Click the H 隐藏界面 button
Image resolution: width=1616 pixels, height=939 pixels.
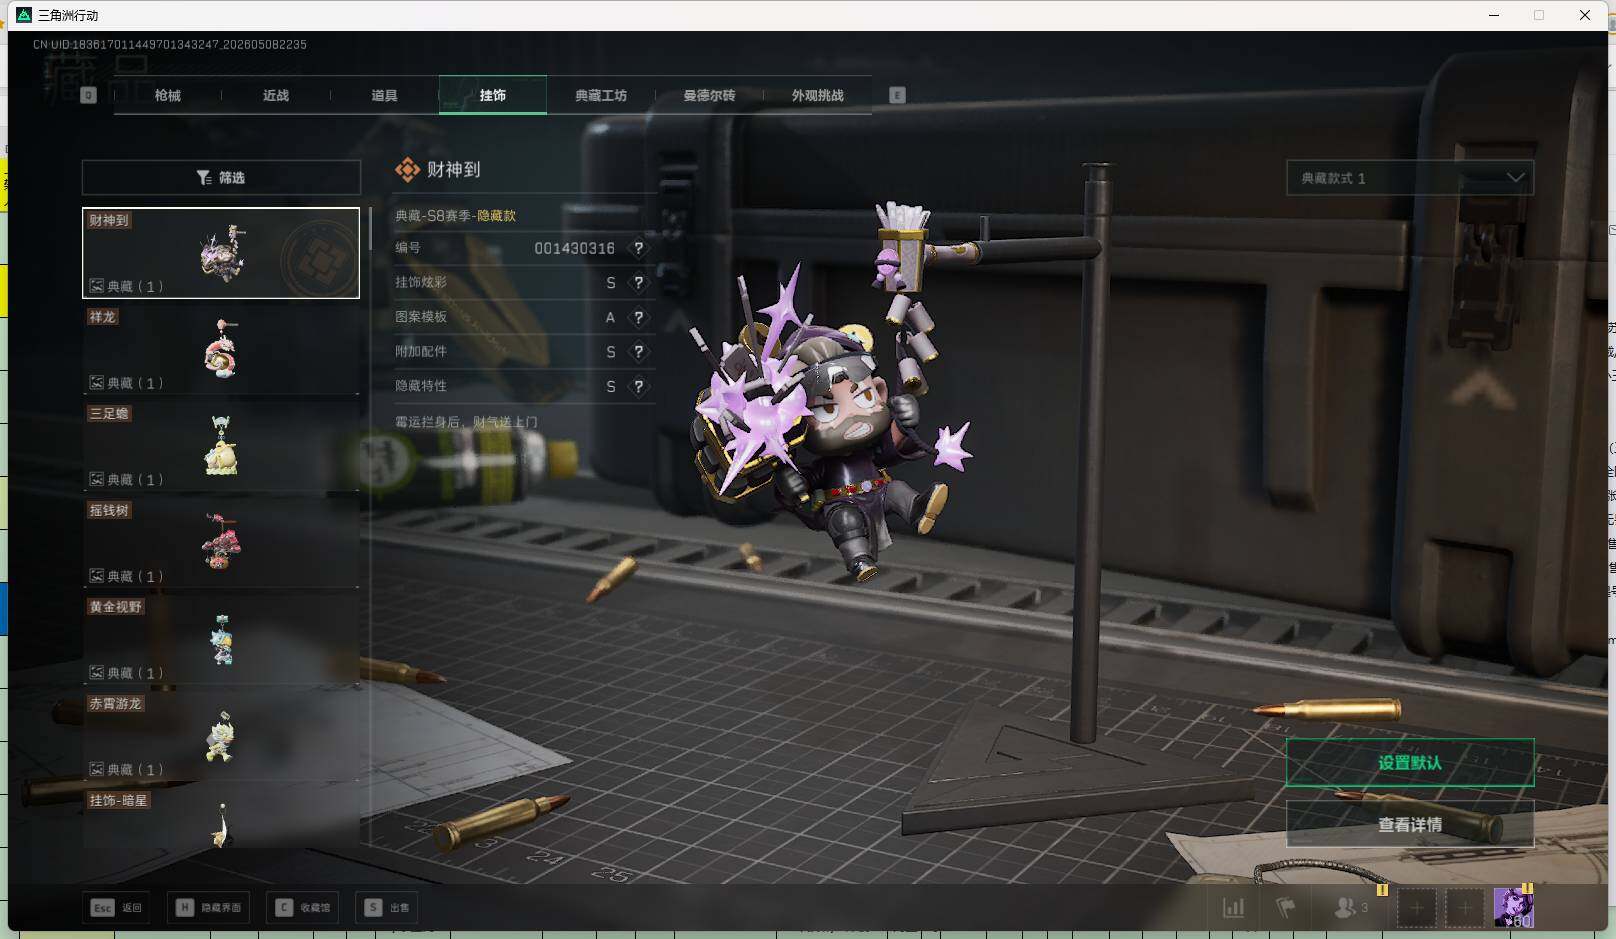click(209, 908)
